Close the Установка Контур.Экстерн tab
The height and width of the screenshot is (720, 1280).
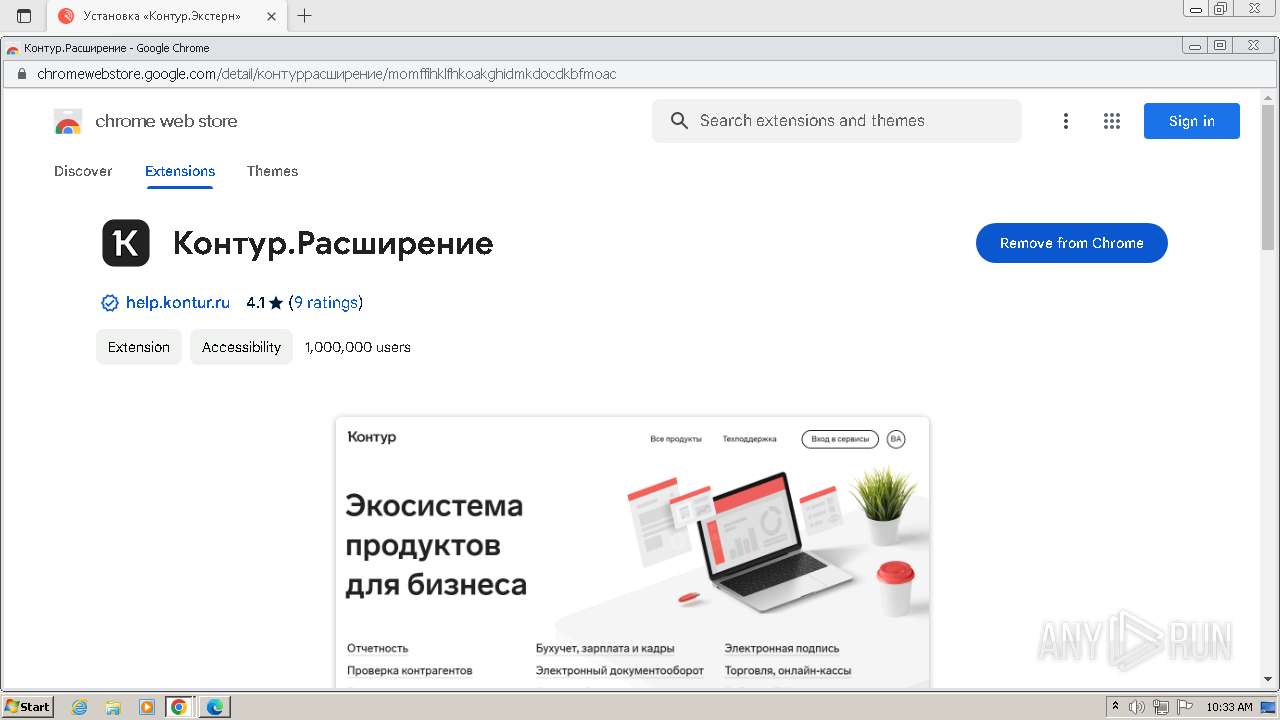pos(271,16)
